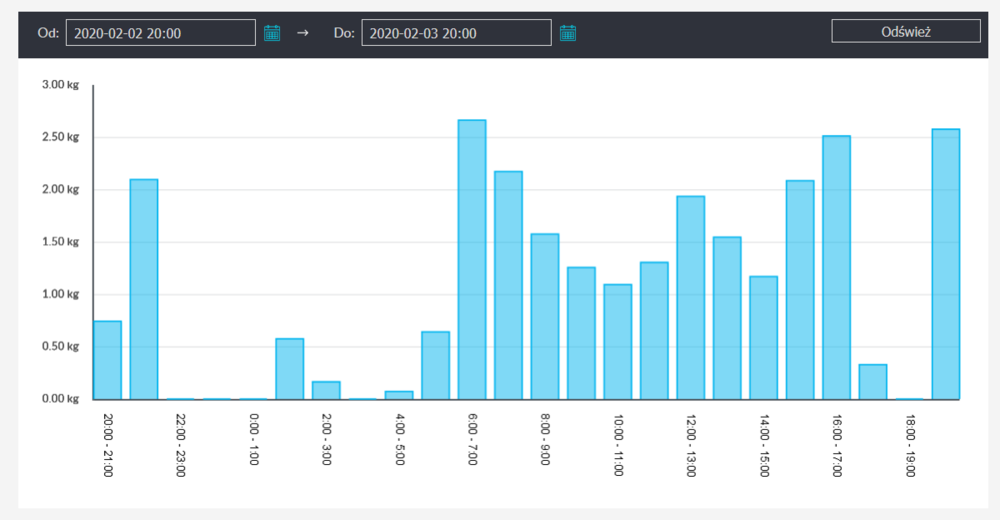Click the 1.00 kg axis label
Image resolution: width=1000 pixels, height=520 pixels.
(61, 294)
